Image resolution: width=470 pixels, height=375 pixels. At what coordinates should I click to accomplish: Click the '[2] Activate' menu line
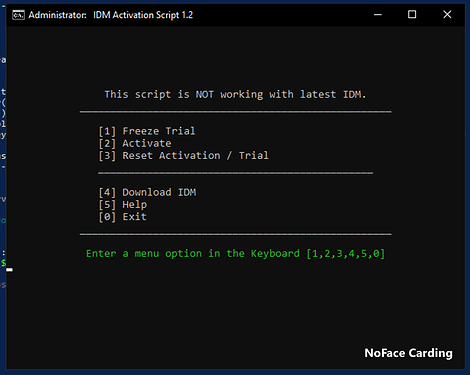[x=135, y=143]
